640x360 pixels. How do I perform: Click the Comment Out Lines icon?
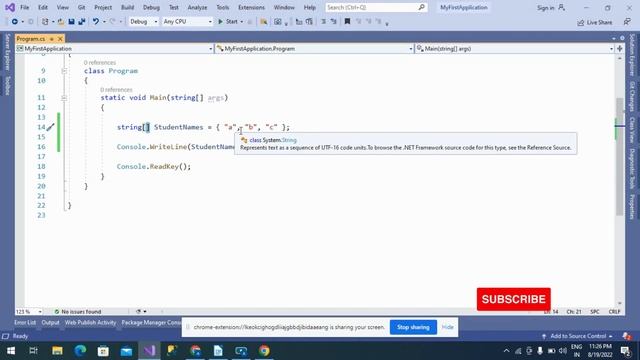point(323,22)
